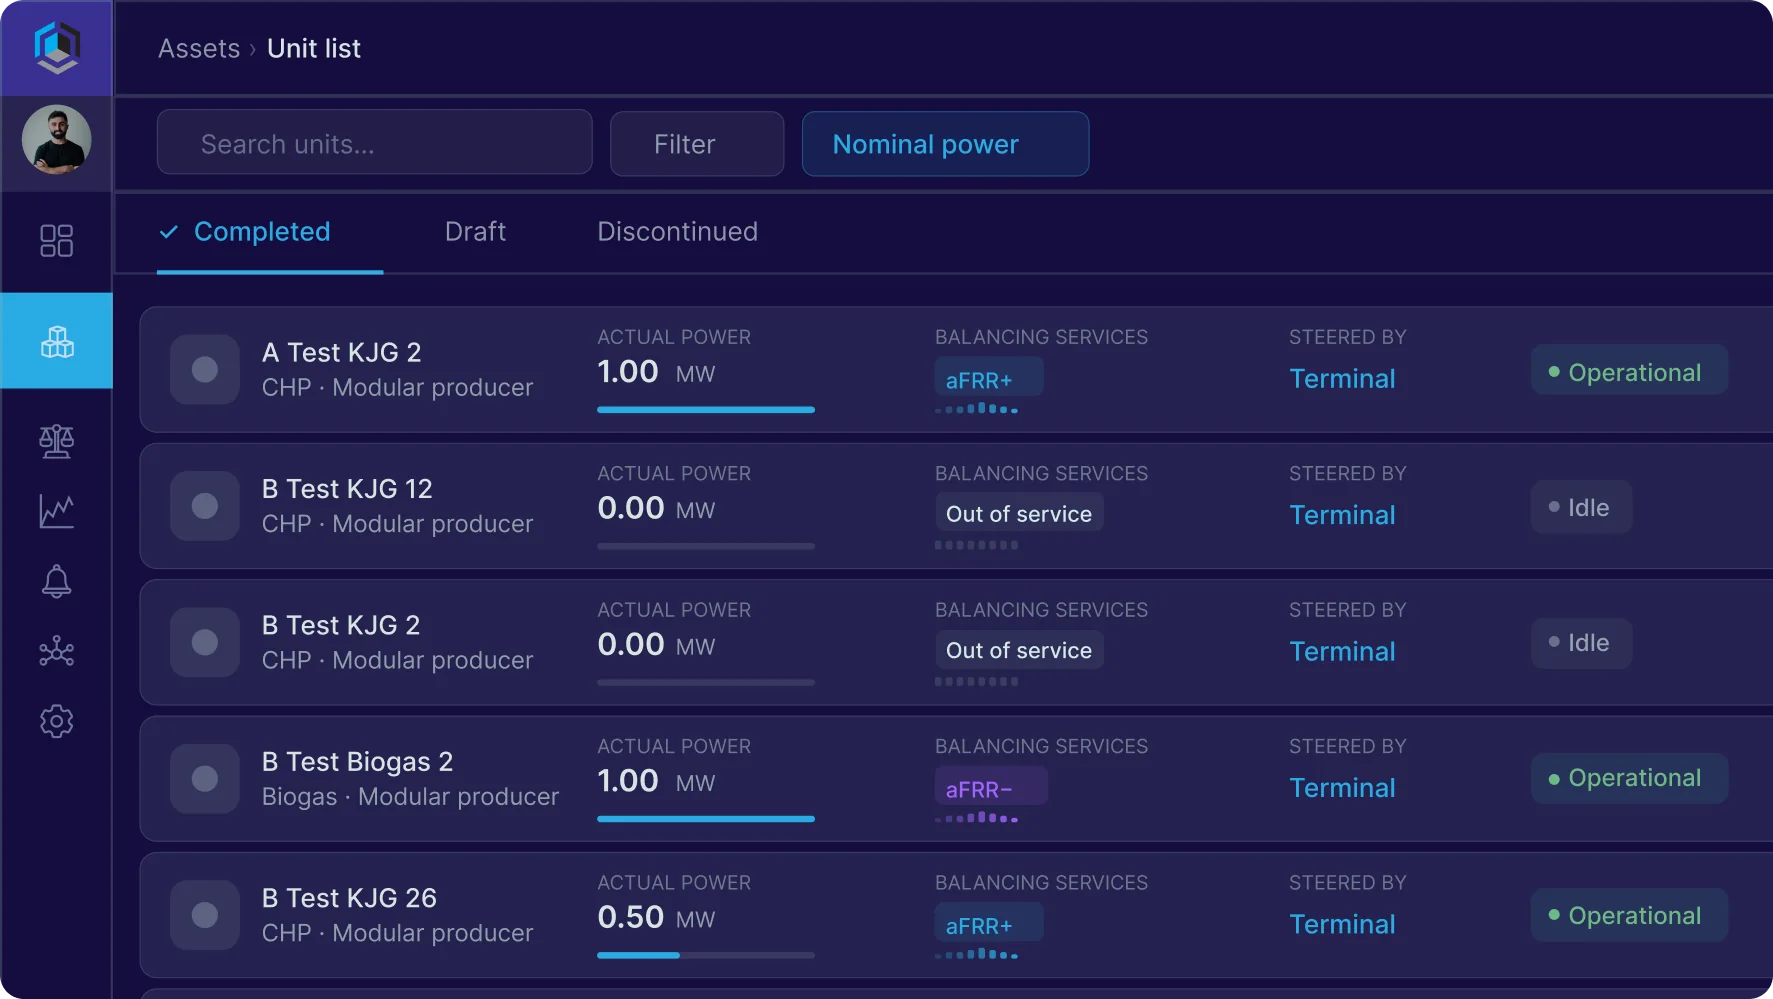1773x999 pixels.
Task: Open the Filter options
Action: tap(697, 144)
